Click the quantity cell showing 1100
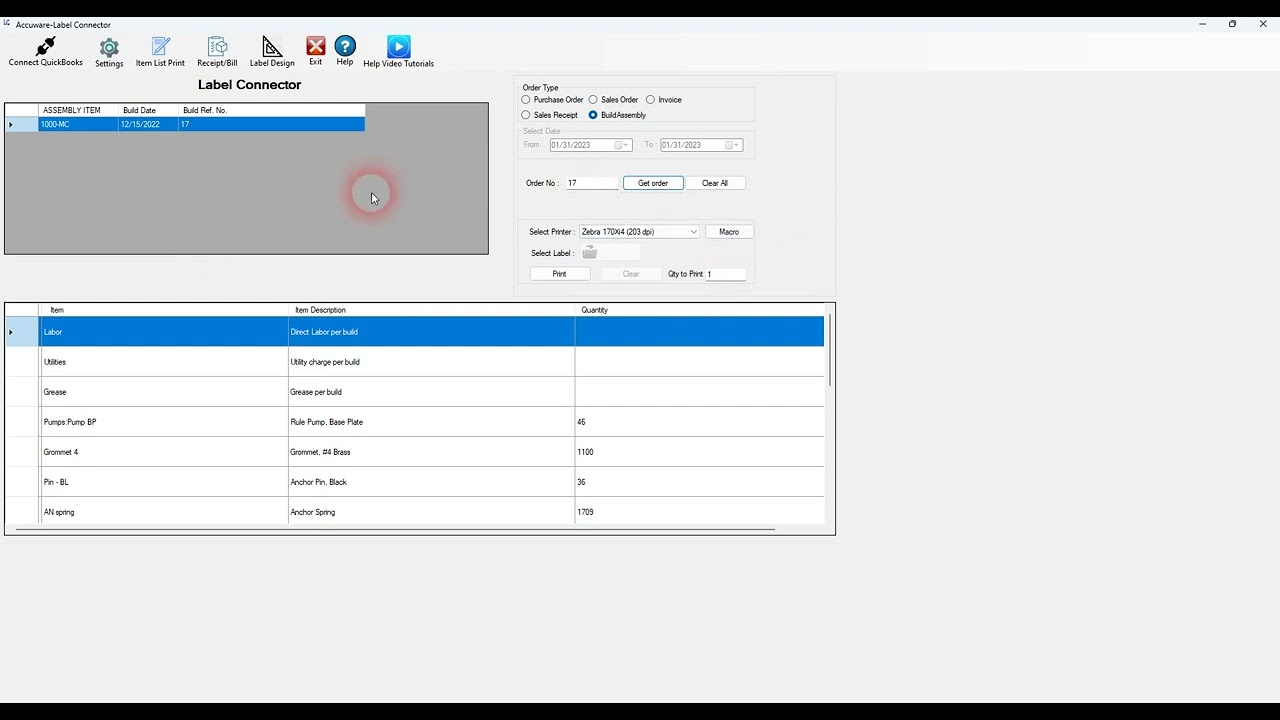Image resolution: width=1280 pixels, height=720 pixels. point(699,452)
